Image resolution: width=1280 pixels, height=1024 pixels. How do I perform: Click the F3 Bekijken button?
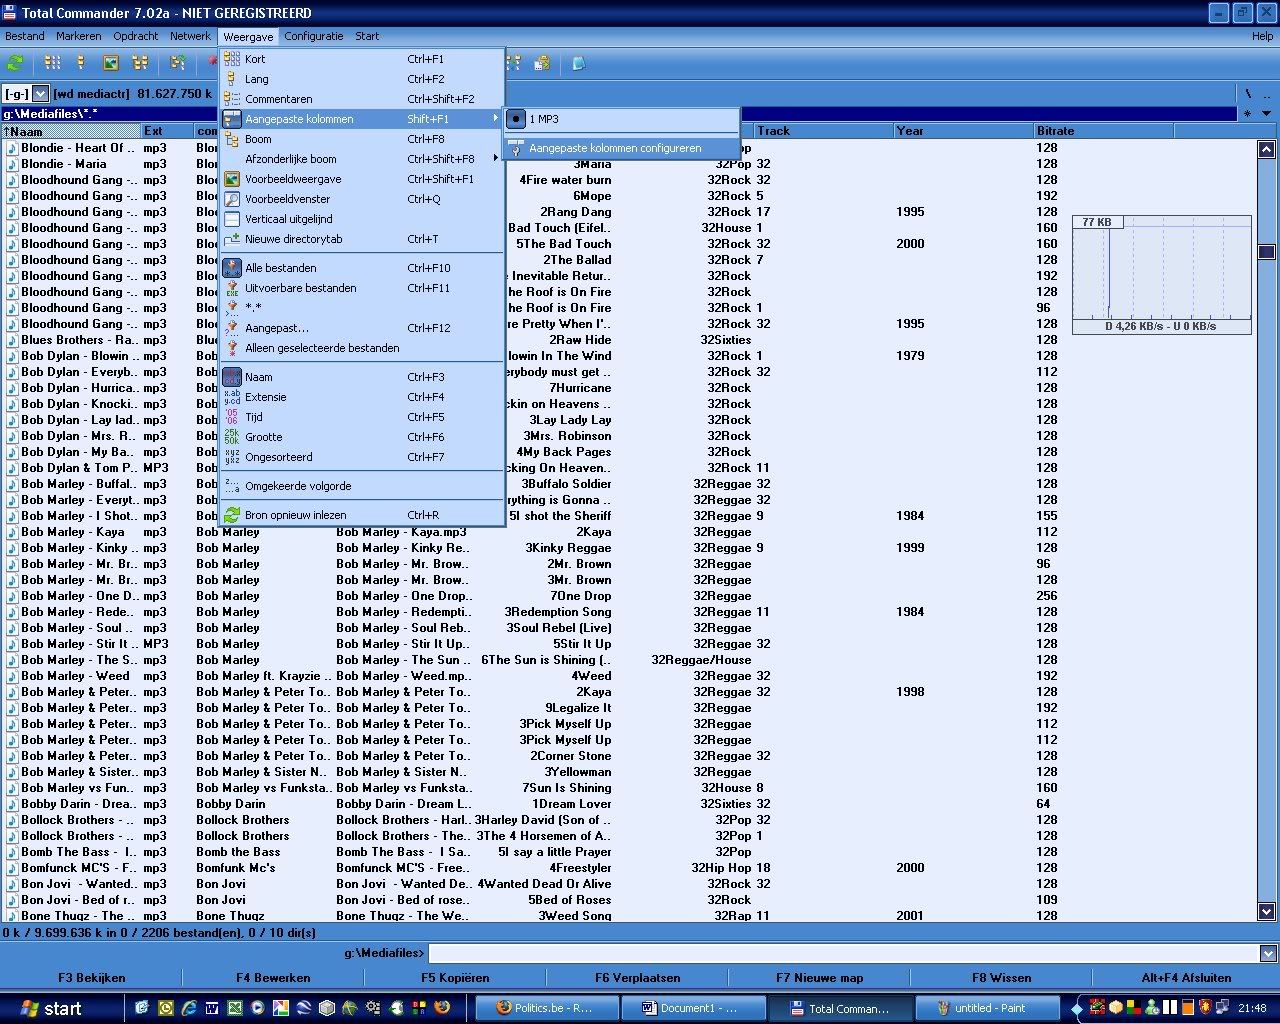92,978
